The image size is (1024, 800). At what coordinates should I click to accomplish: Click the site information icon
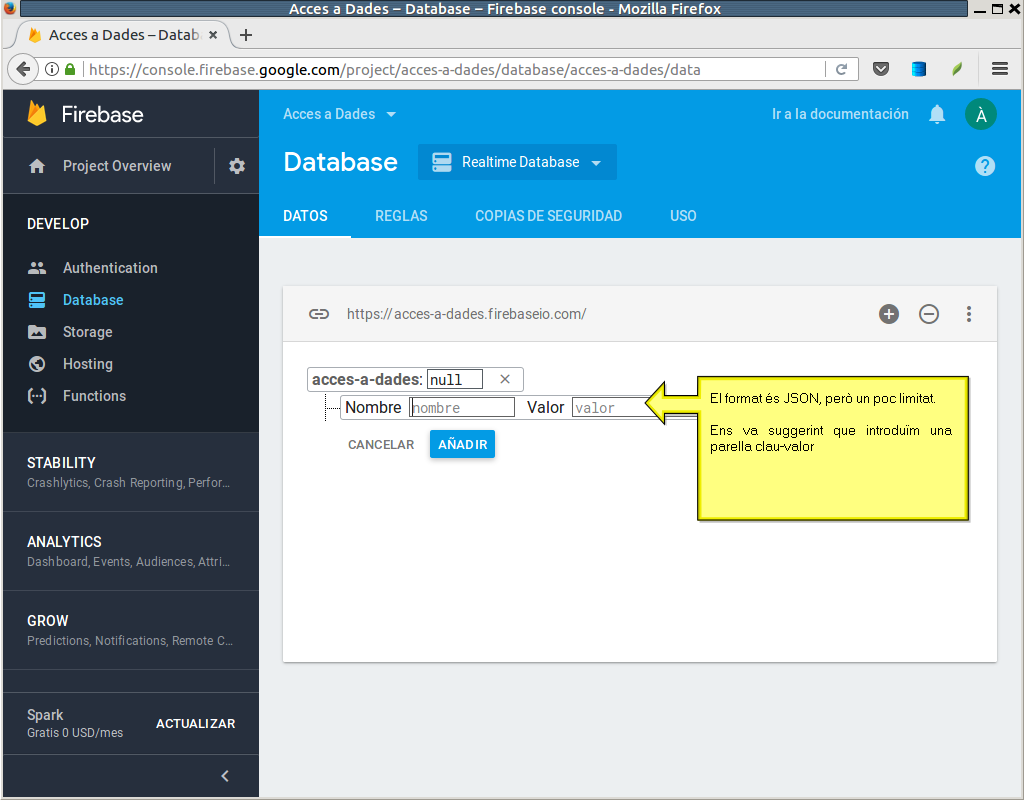coord(52,69)
